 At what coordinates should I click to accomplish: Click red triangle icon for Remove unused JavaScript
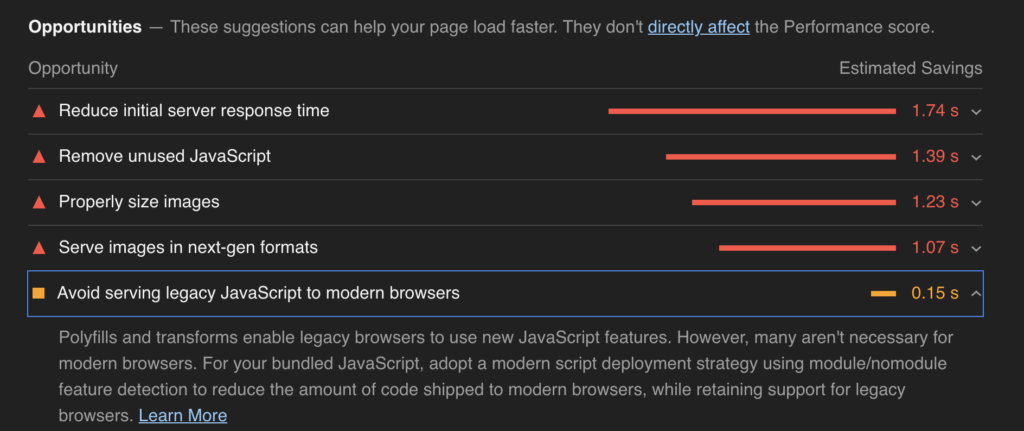(x=39, y=157)
